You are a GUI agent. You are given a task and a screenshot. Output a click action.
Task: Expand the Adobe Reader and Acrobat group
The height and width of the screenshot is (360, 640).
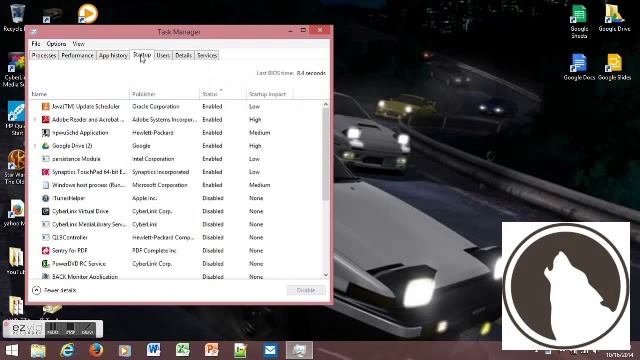[x=35, y=120]
